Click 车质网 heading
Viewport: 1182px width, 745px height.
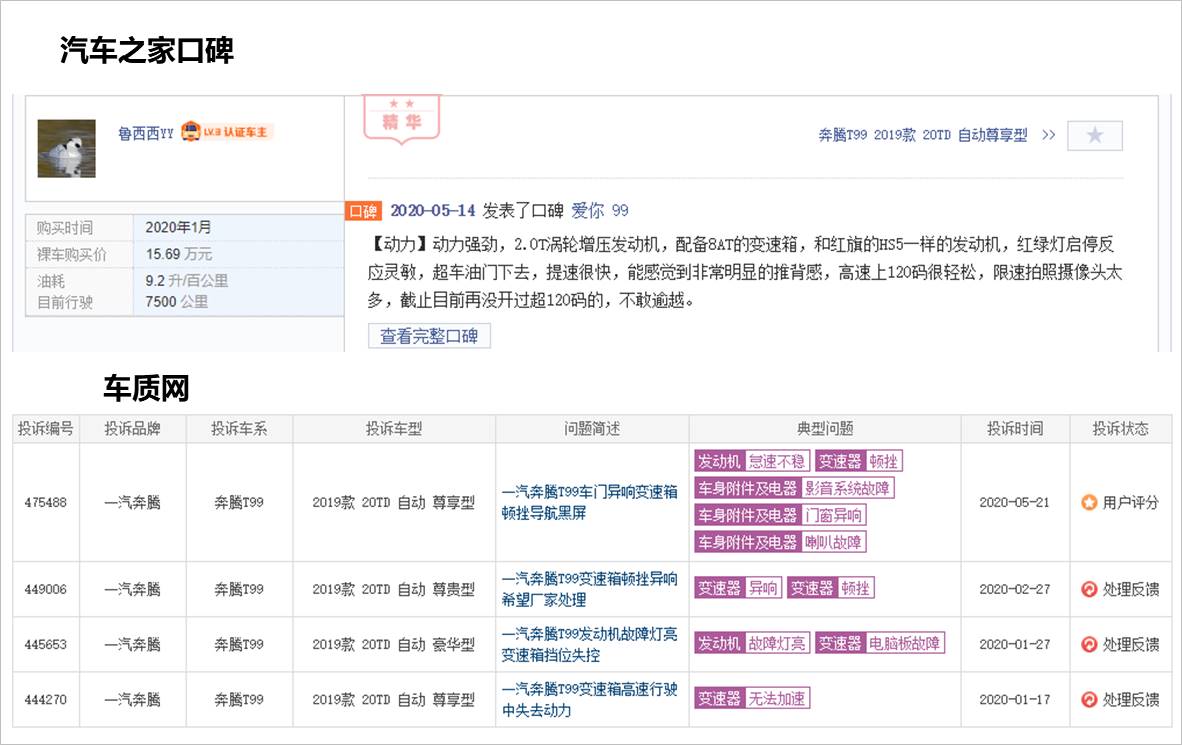pyautogui.click(x=146, y=388)
